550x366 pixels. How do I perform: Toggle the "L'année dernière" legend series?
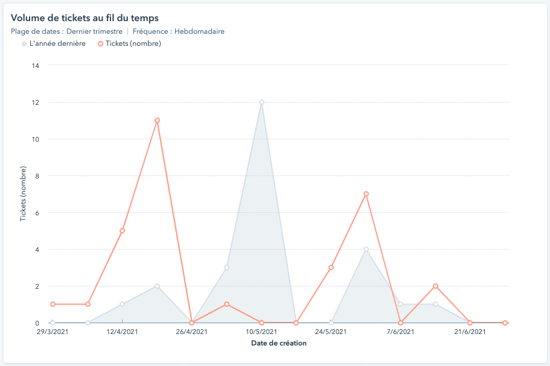point(54,44)
